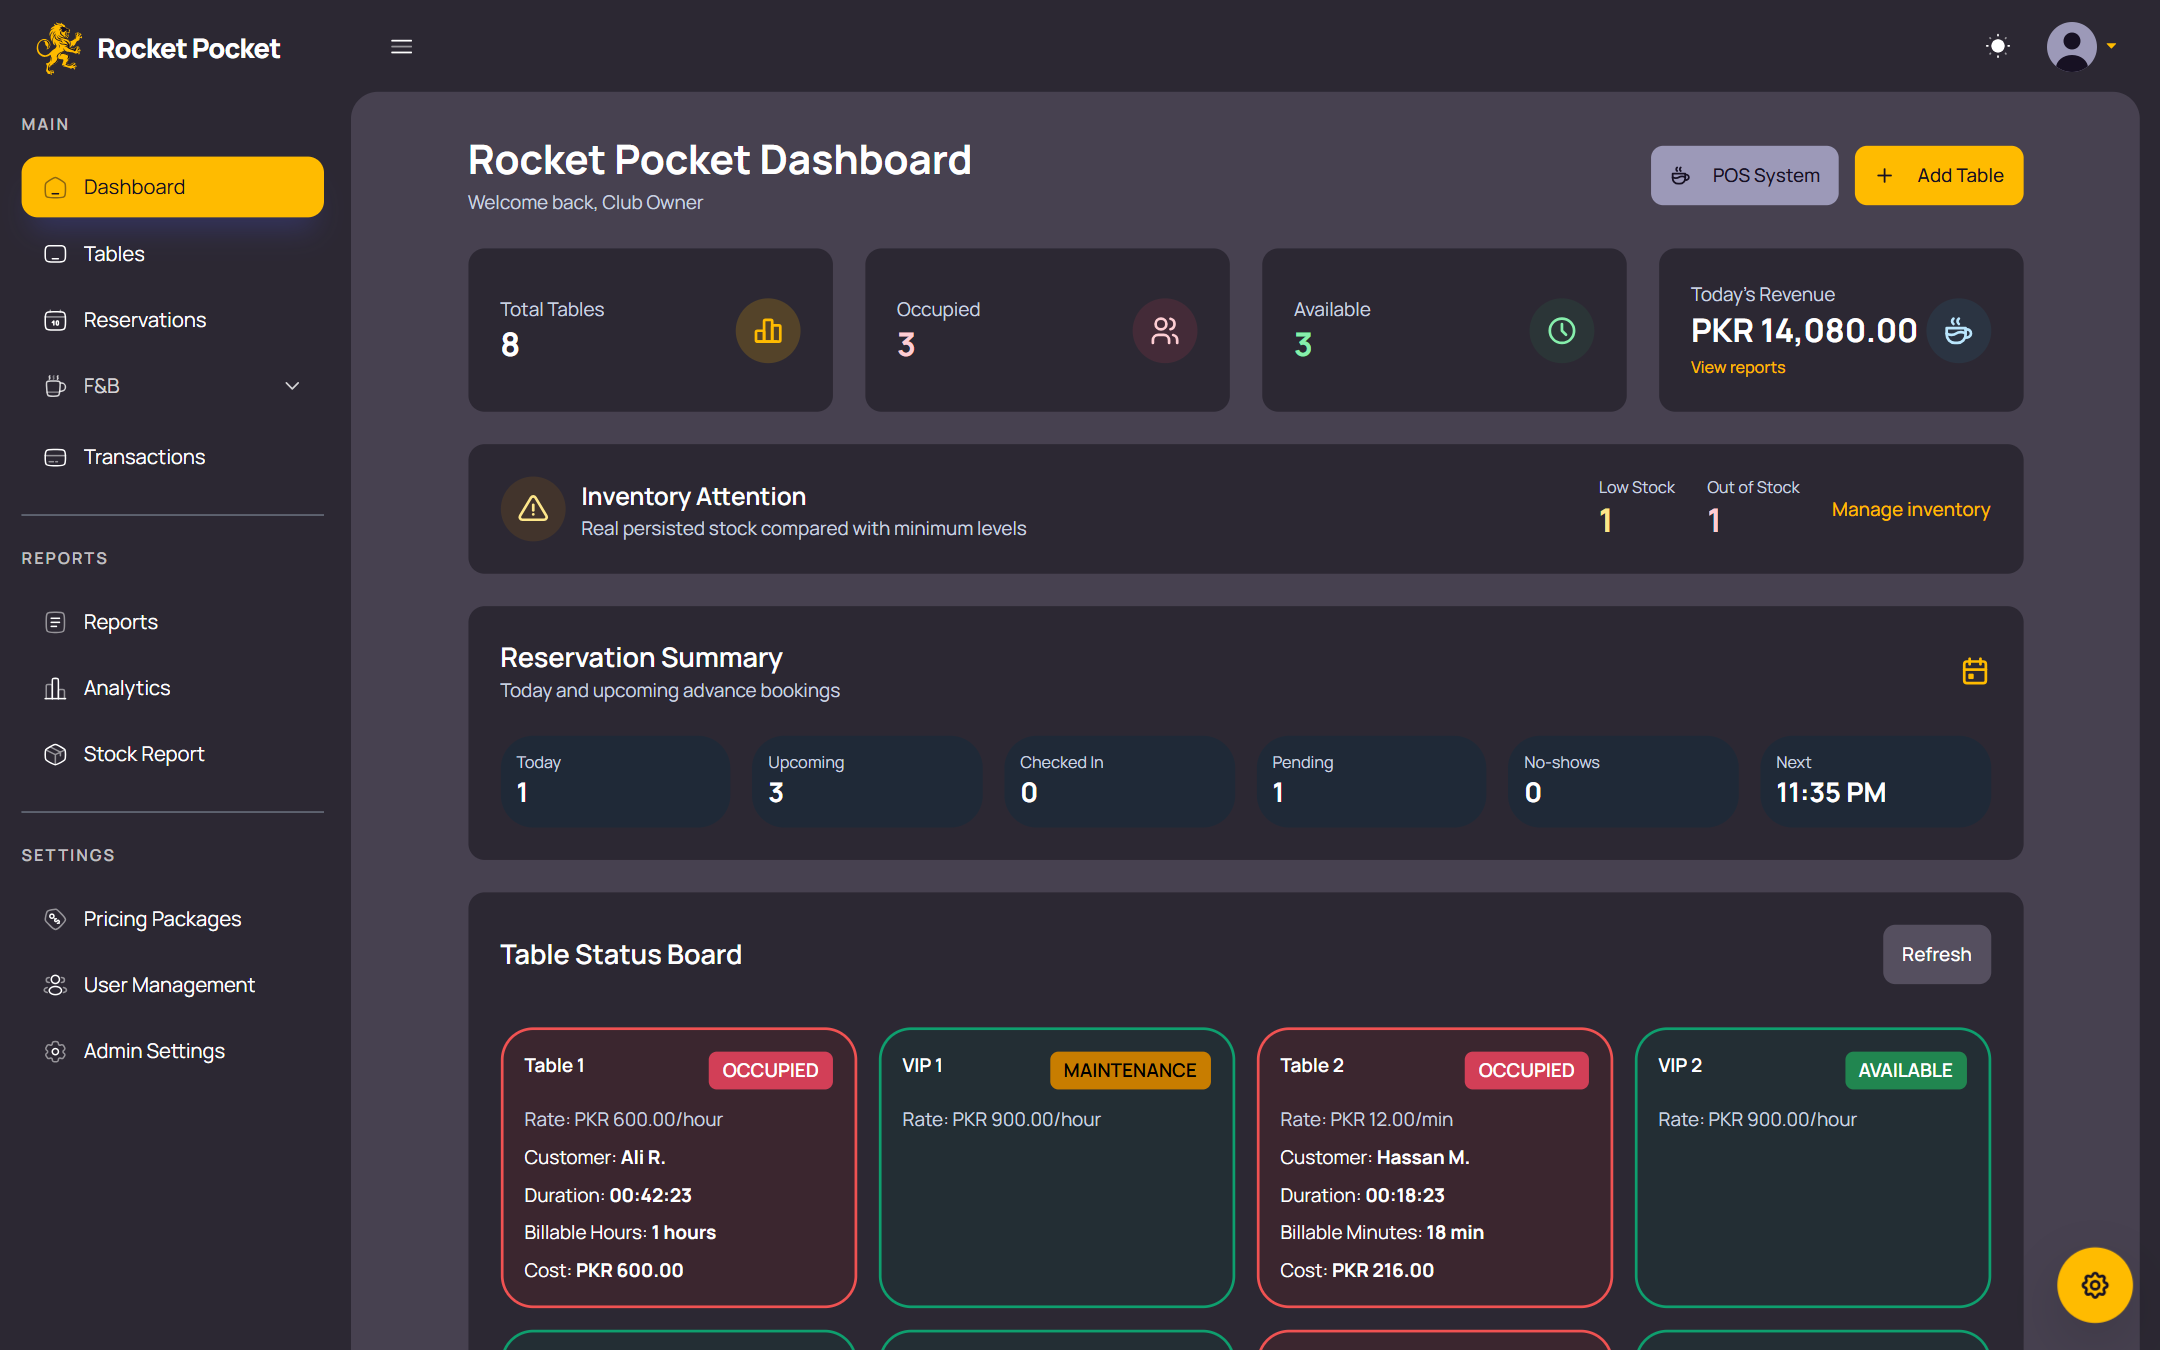This screenshot has height=1350, width=2160.
Task: Click the Add Table button
Action: pyautogui.click(x=1938, y=175)
